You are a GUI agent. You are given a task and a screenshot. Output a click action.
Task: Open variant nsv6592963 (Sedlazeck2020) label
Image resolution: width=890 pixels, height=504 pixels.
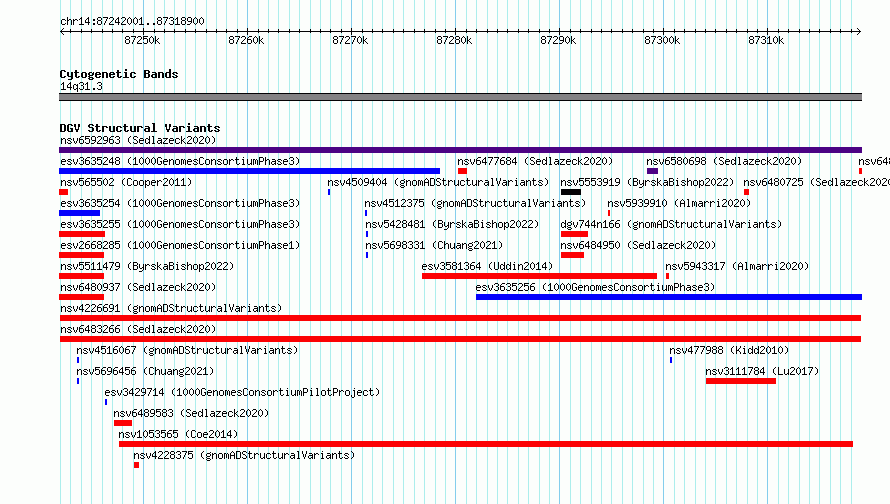(x=138, y=140)
